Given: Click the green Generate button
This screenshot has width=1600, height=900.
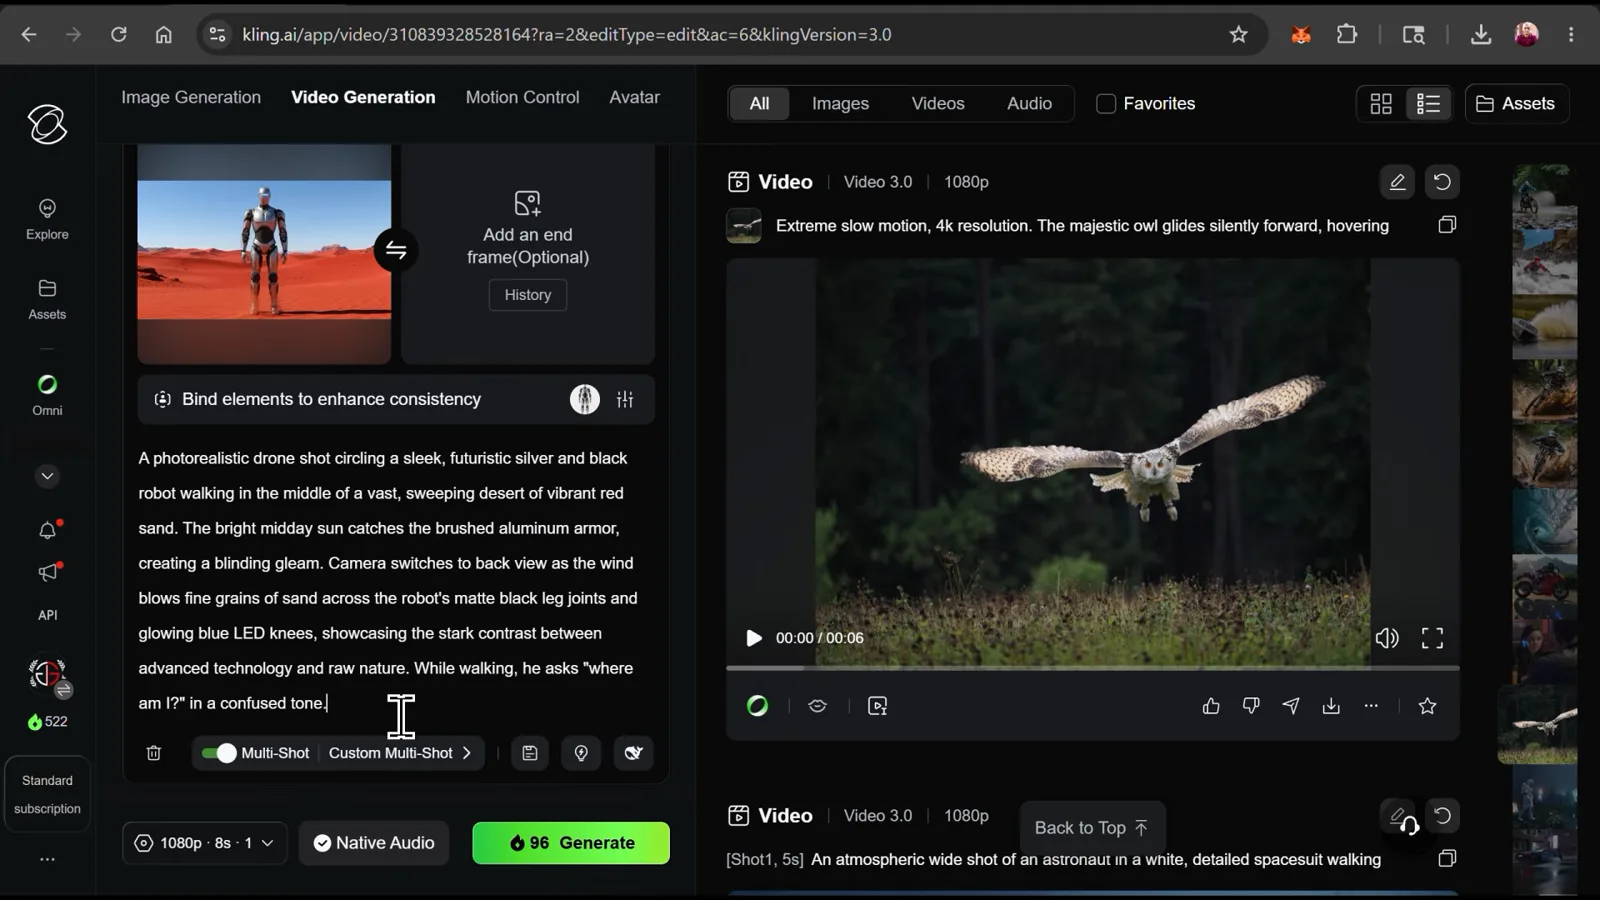Looking at the screenshot, I should (x=571, y=843).
